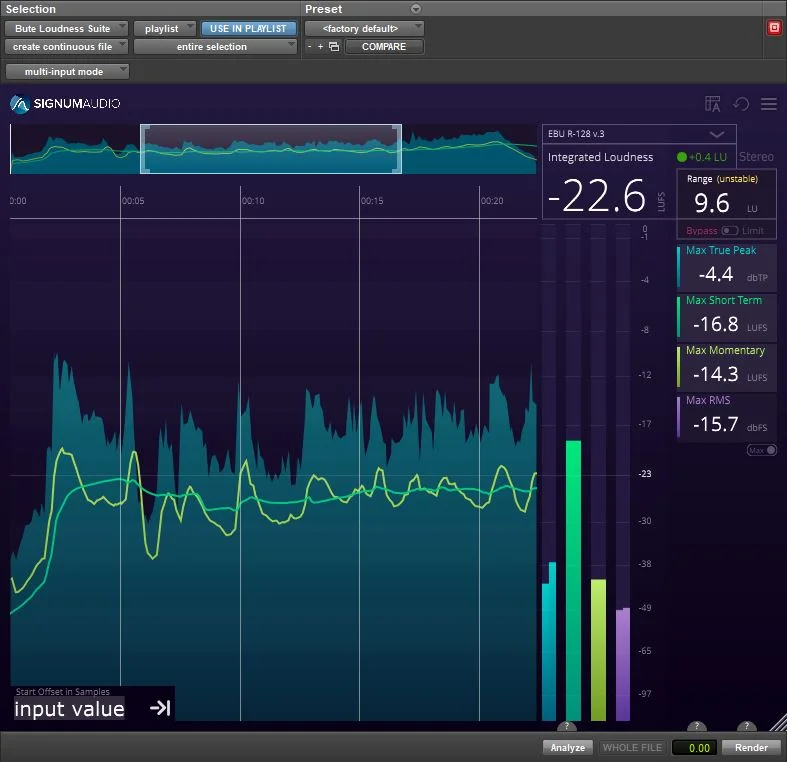This screenshot has width=787, height=762.
Task: Open the entire selection dropdown
Action: [215, 47]
